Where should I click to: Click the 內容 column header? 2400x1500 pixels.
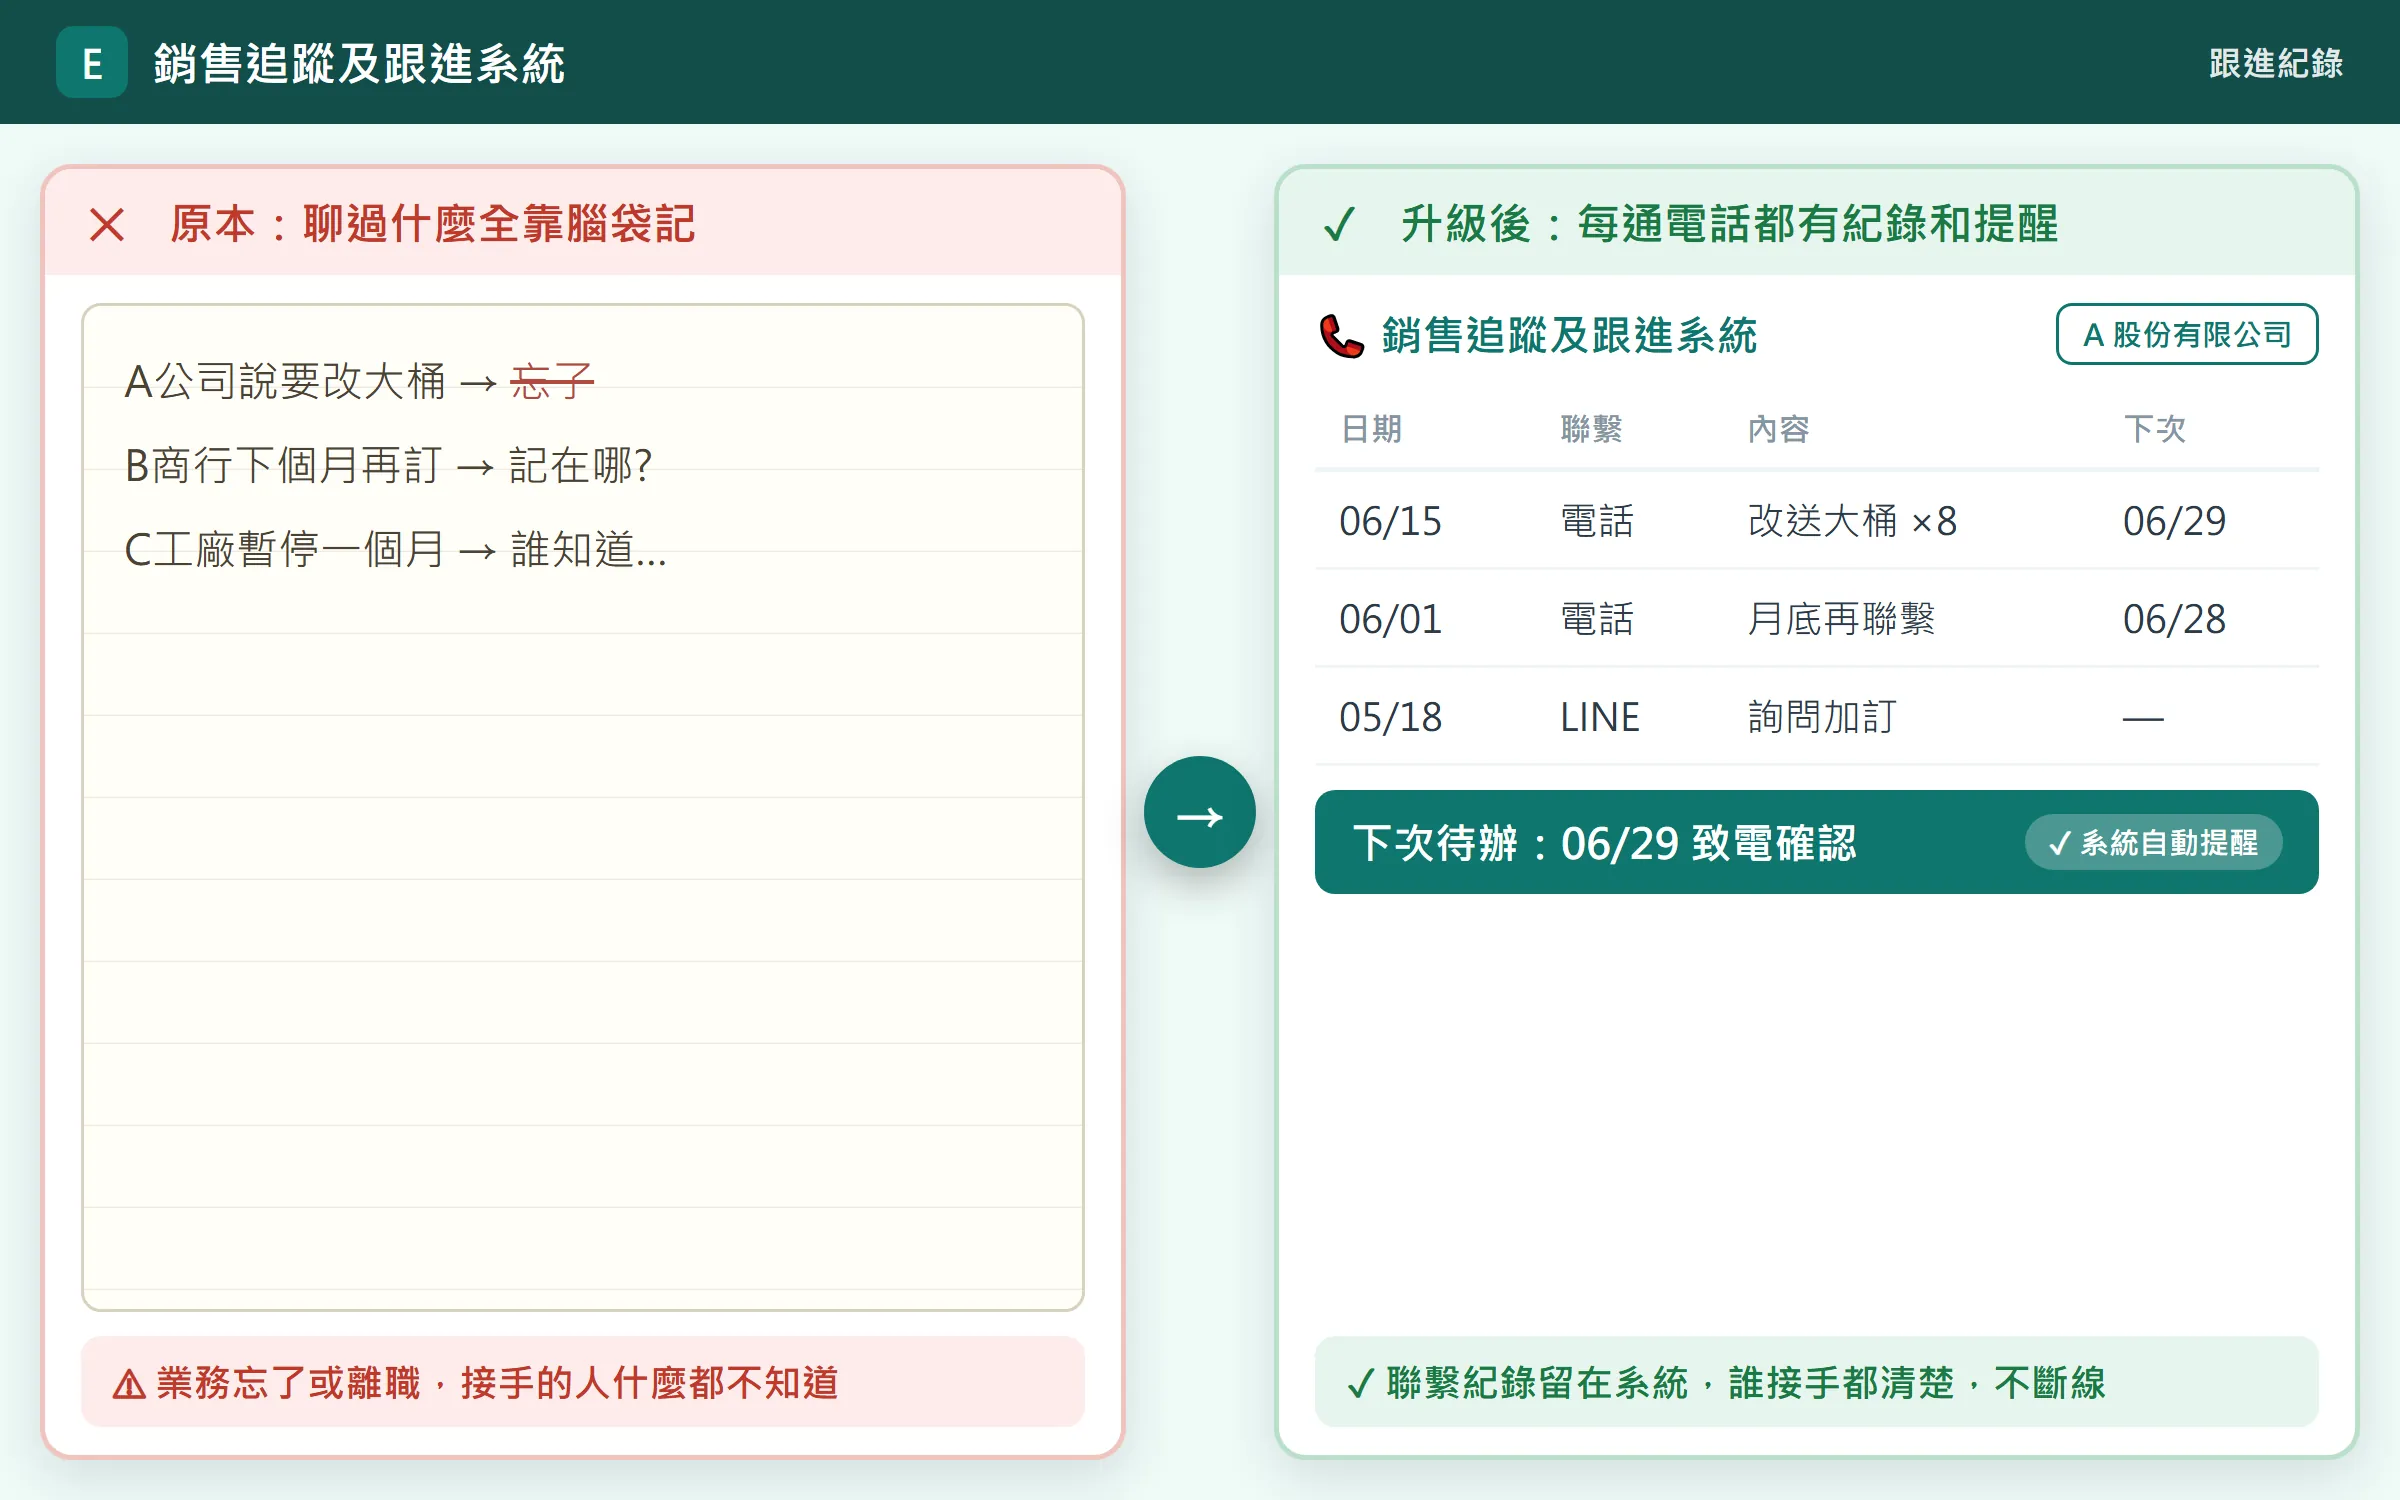click(x=1778, y=429)
